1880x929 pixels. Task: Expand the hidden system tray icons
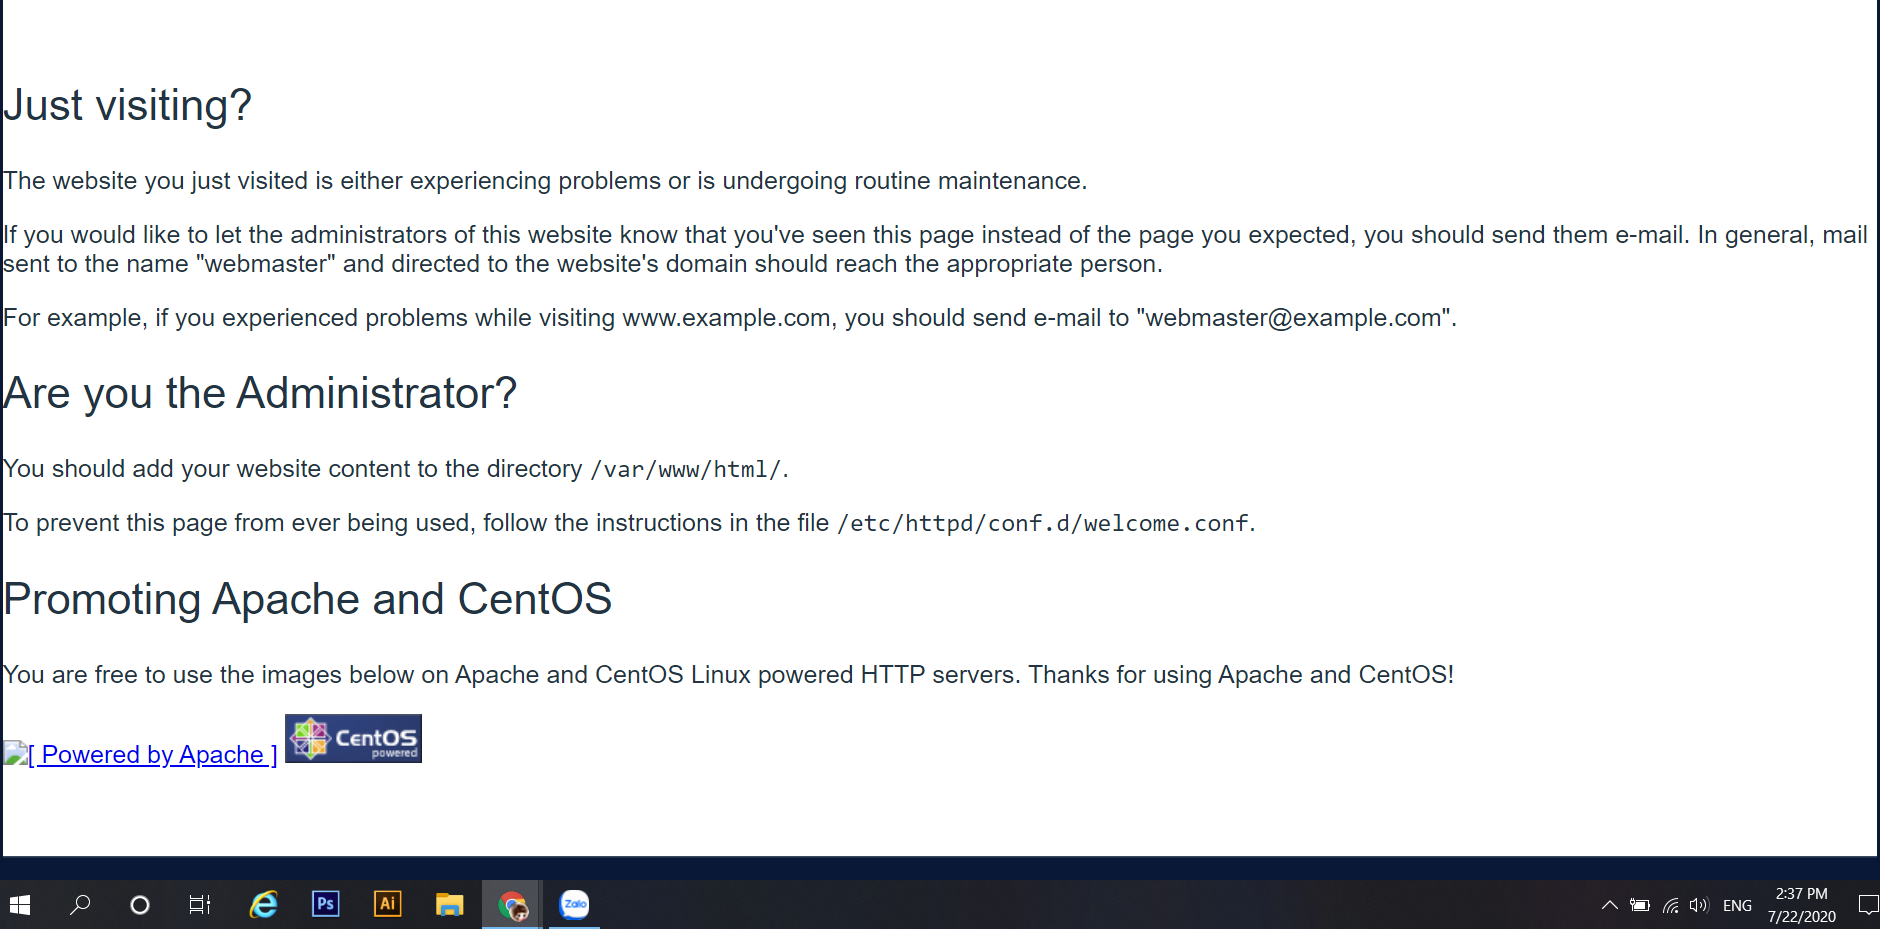click(1609, 905)
